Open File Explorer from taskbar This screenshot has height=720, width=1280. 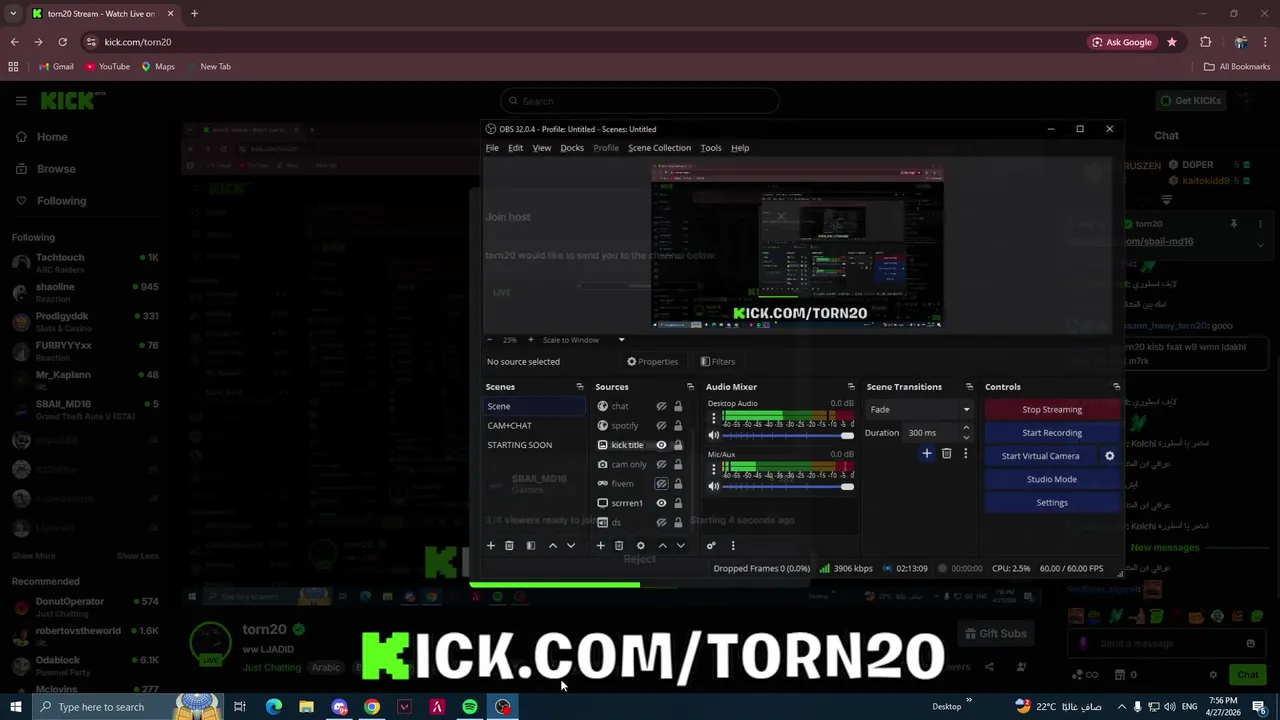pyautogui.click(x=306, y=707)
